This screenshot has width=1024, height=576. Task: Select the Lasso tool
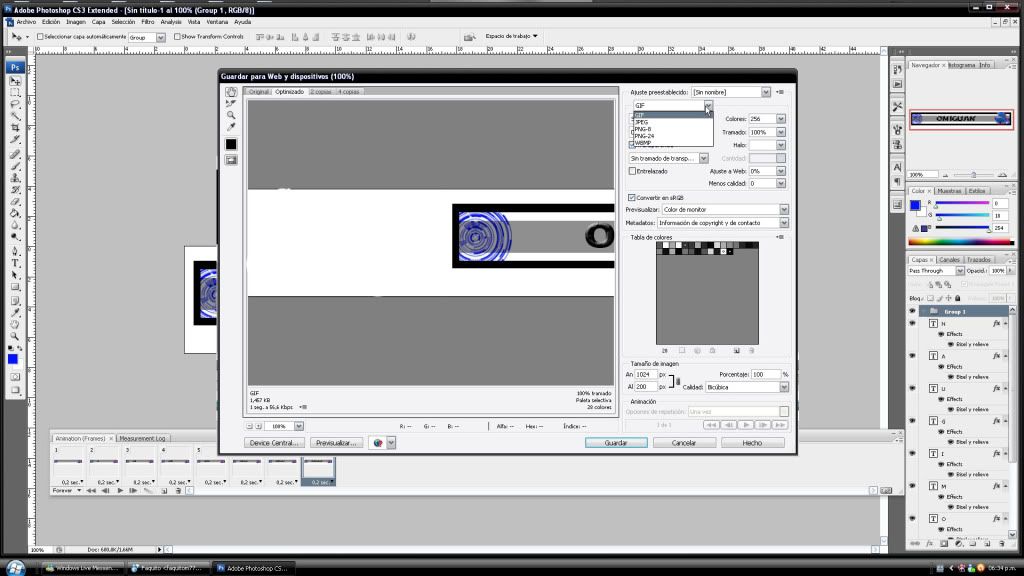[15, 104]
